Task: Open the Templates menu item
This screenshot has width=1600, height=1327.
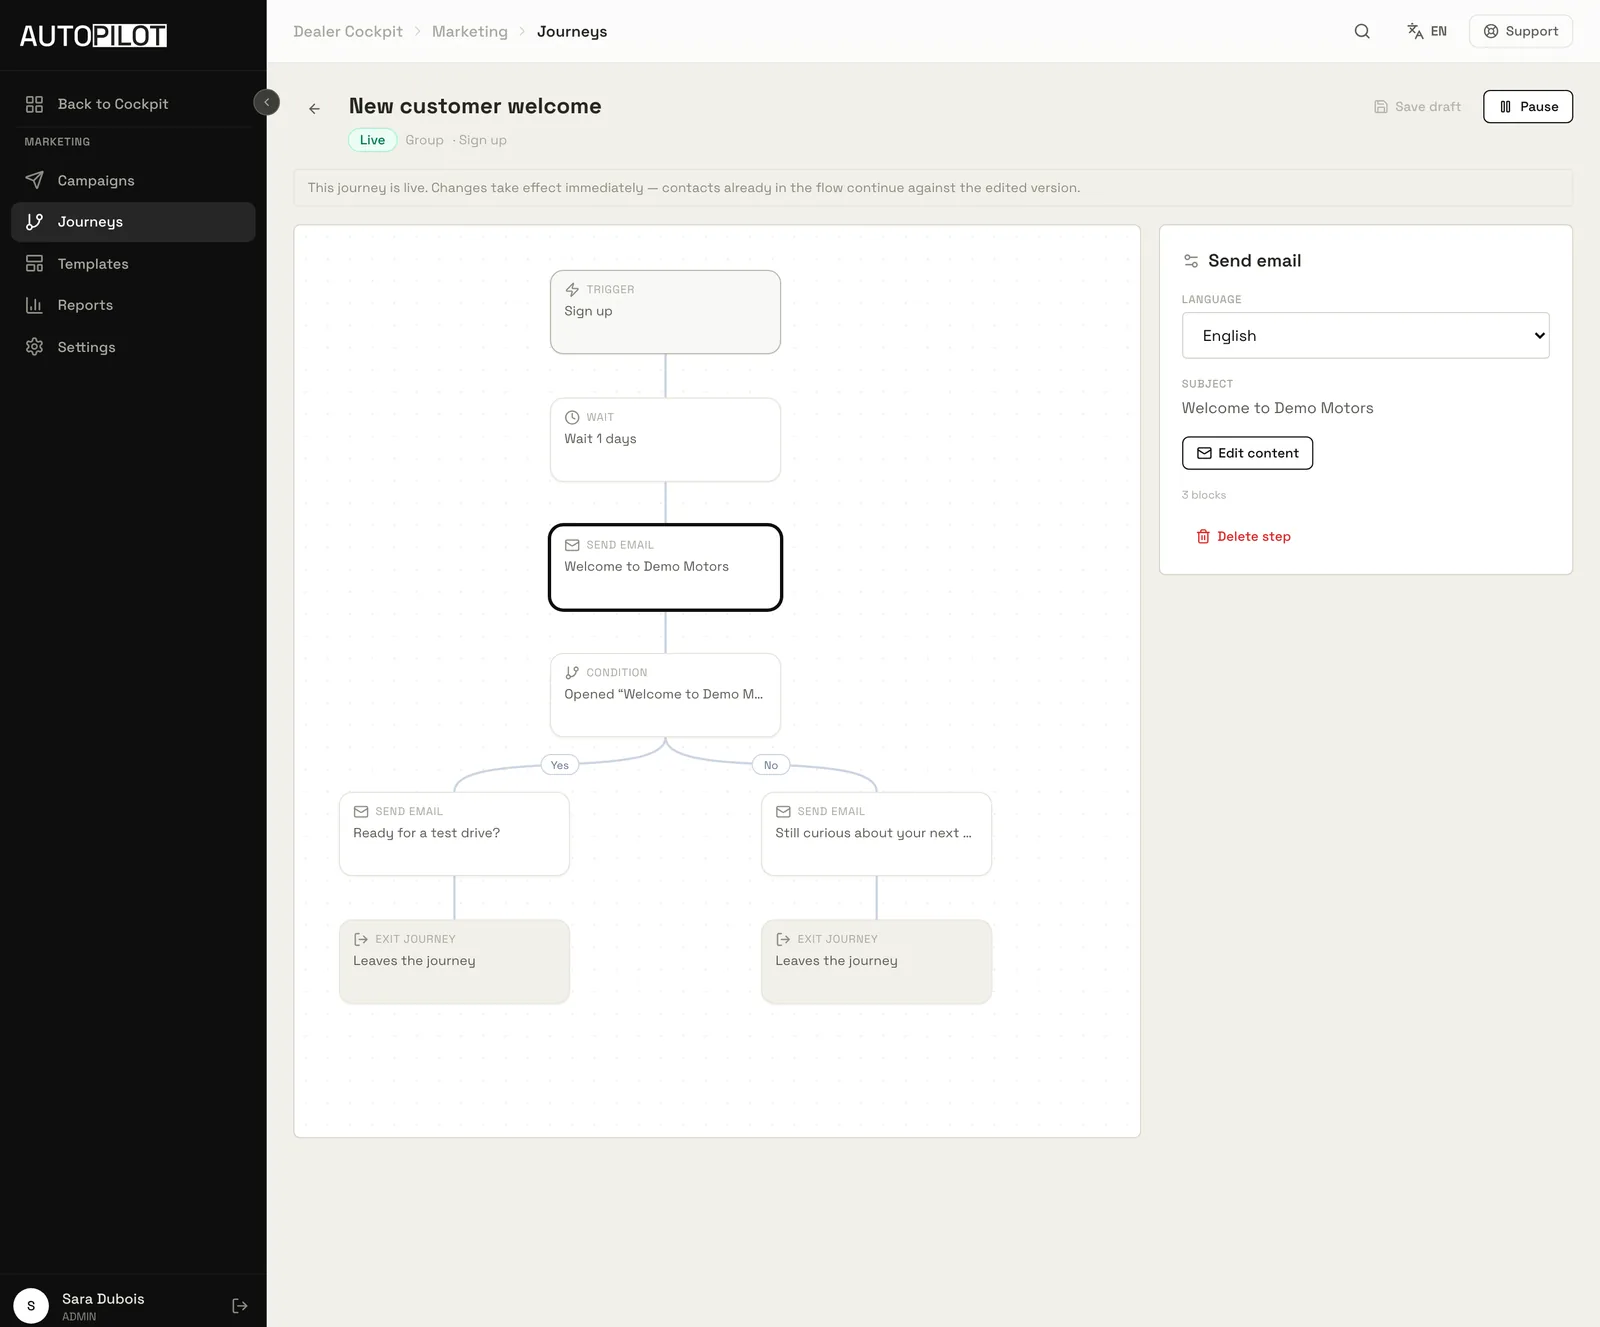Action: [133, 264]
